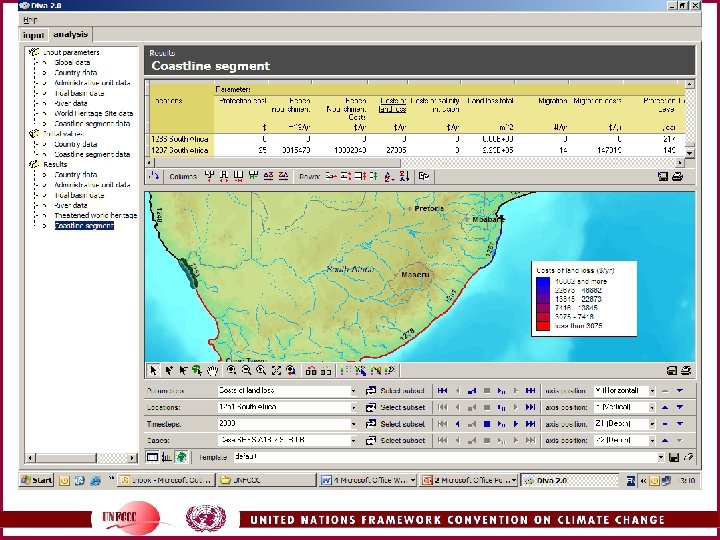
Task: Expand the Timesteps dropdown showing 2000
Action: click(353, 424)
